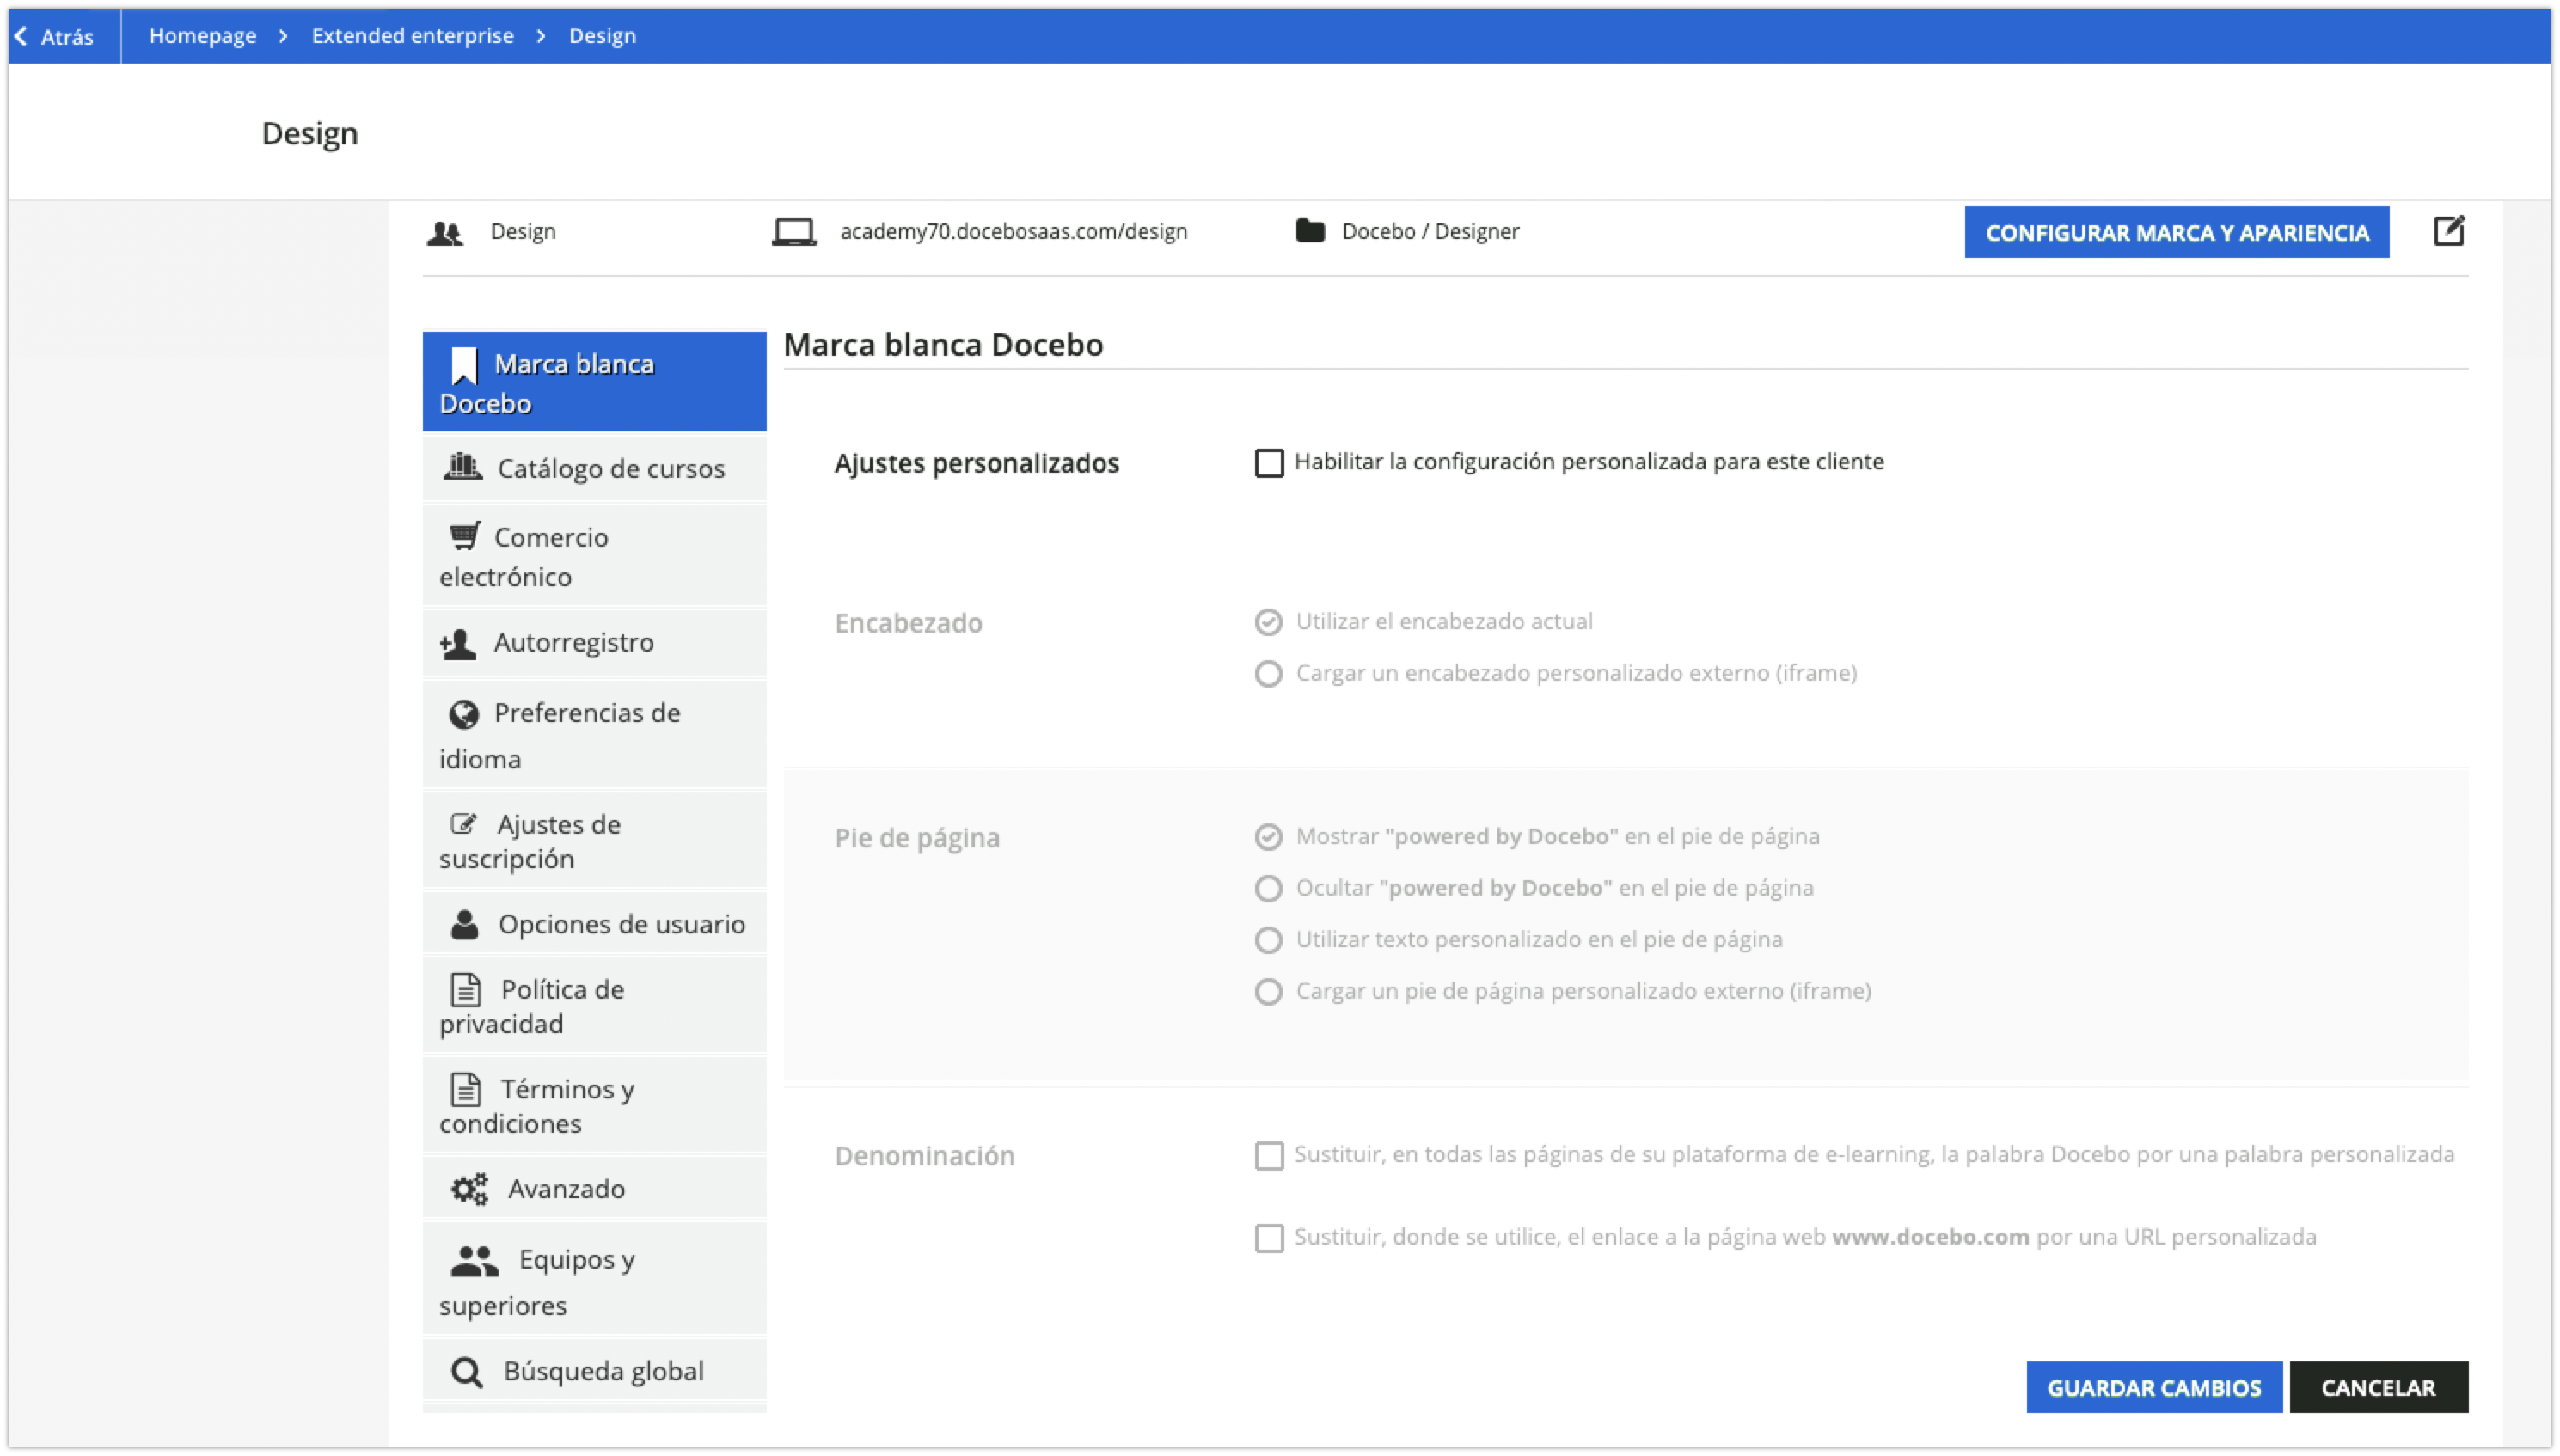The width and height of the screenshot is (2560, 1456).
Task: Click the add-user icon for Autorregistro
Action: coord(458,644)
